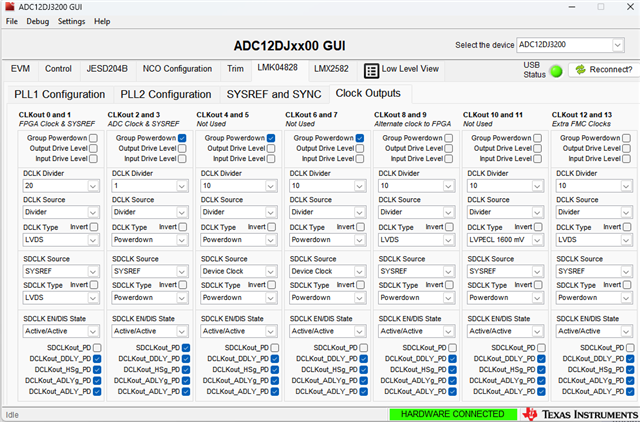Open SDCLK Type dropdown for CLKout 4 and 5

[239, 298]
